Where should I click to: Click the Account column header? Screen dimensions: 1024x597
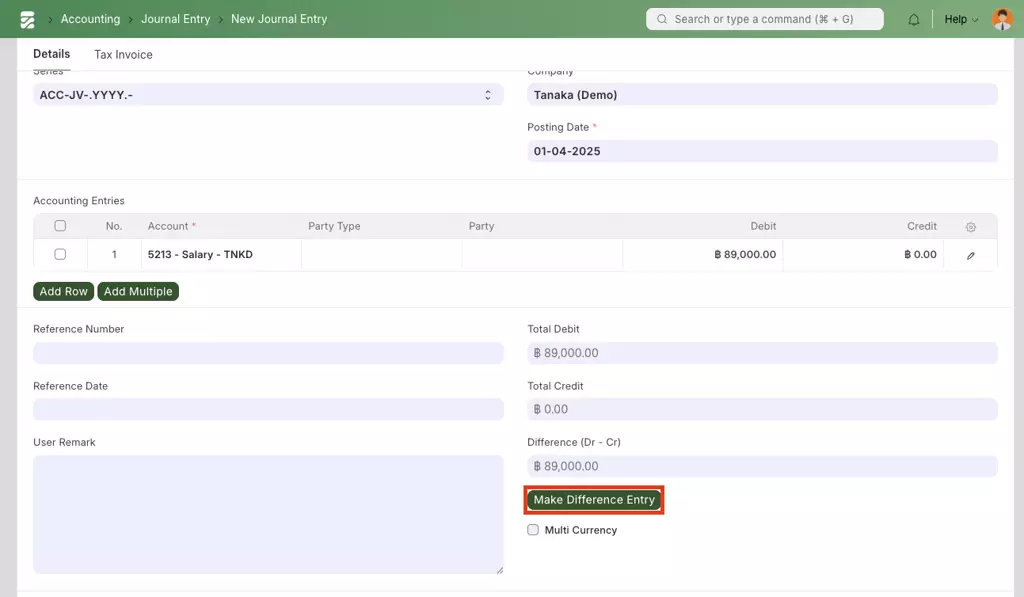[171, 226]
